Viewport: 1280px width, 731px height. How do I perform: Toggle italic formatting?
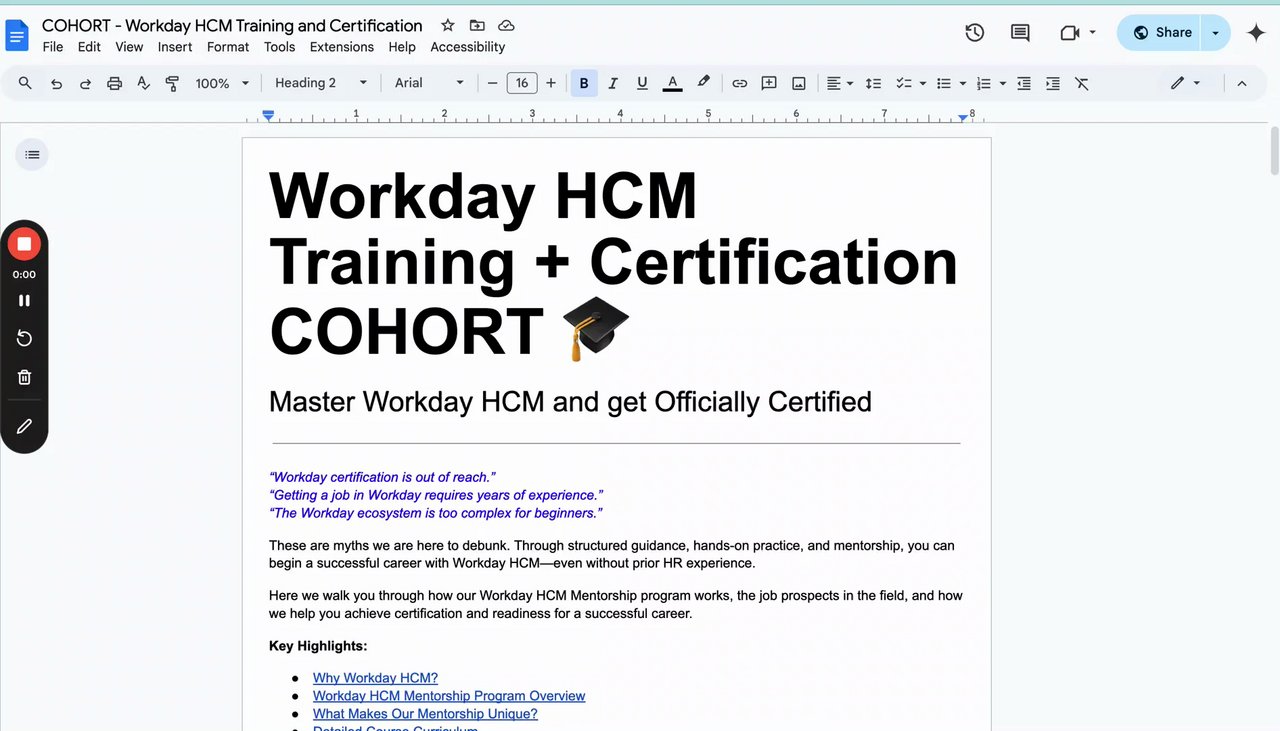pyautogui.click(x=613, y=83)
